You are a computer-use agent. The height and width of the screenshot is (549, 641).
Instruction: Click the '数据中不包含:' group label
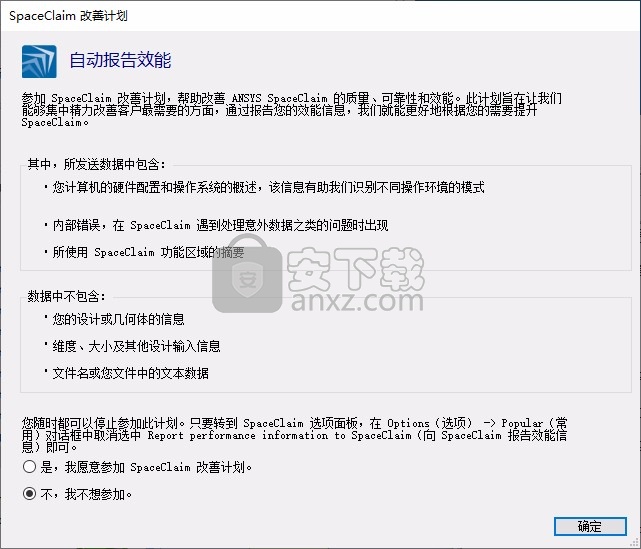coord(66,296)
